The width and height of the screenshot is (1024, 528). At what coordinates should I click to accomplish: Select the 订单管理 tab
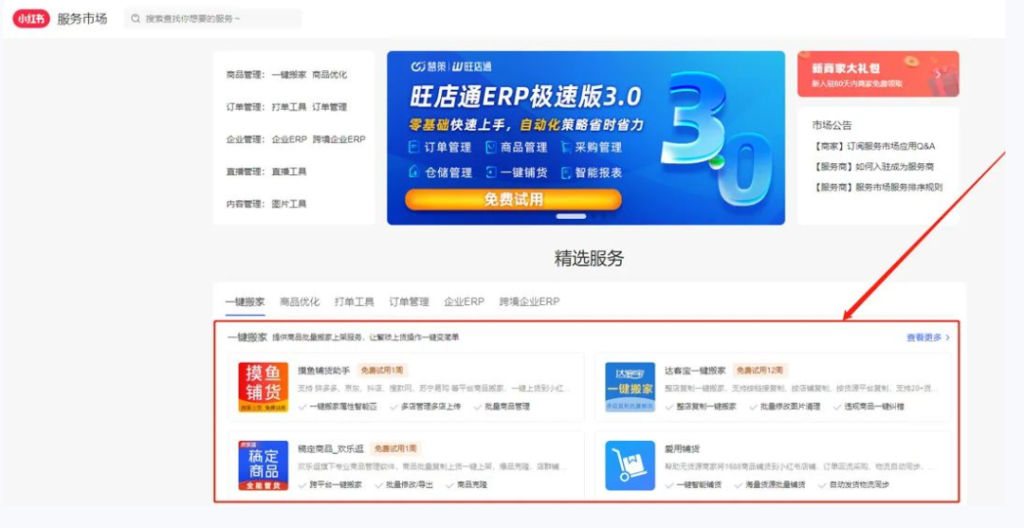point(408,301)
